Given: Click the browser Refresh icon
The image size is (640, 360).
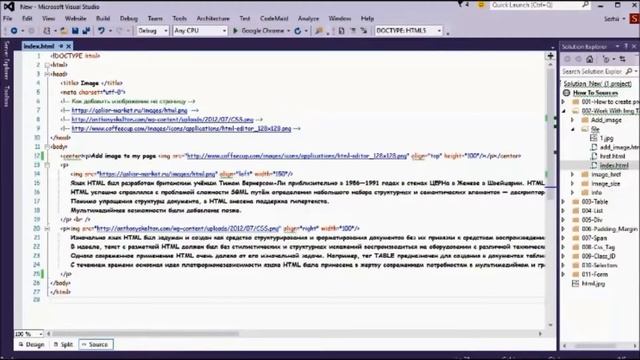Looking at the screenshot, I should [298, 31].
